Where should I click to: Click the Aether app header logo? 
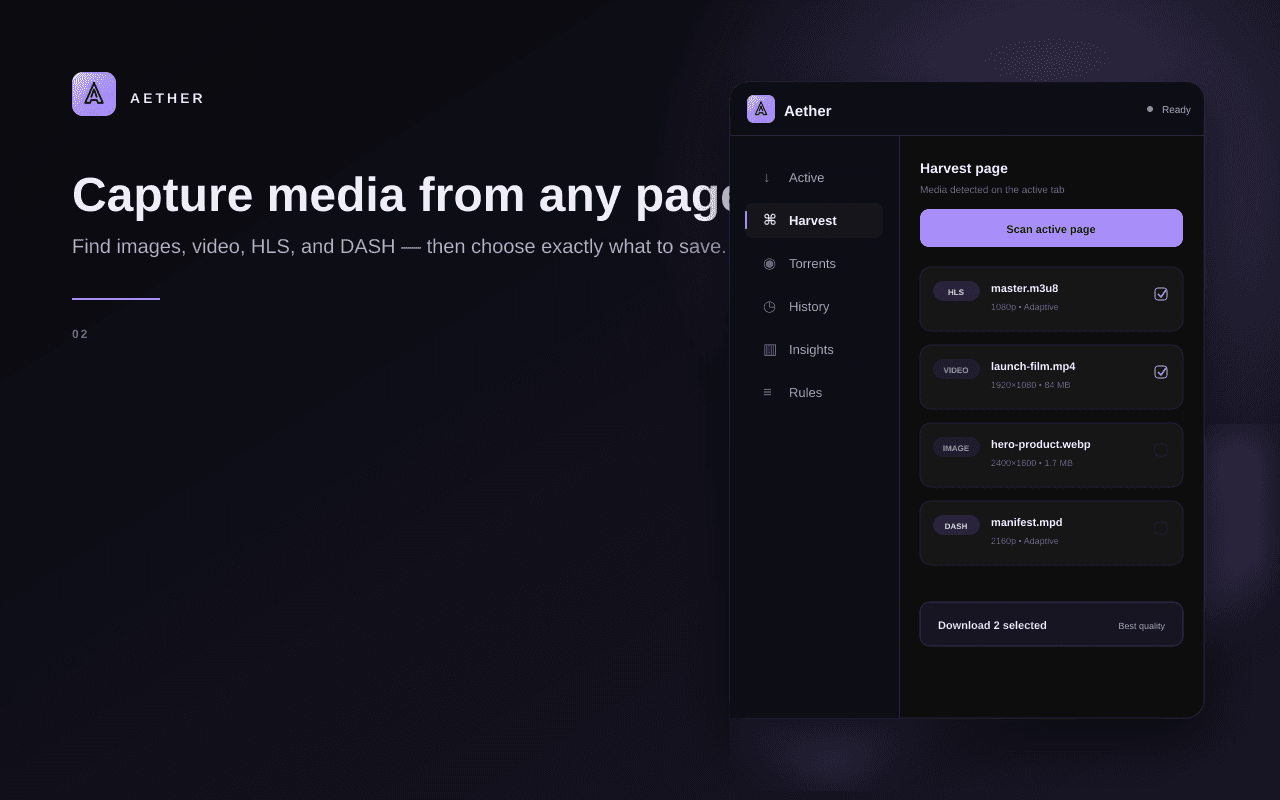761,109
